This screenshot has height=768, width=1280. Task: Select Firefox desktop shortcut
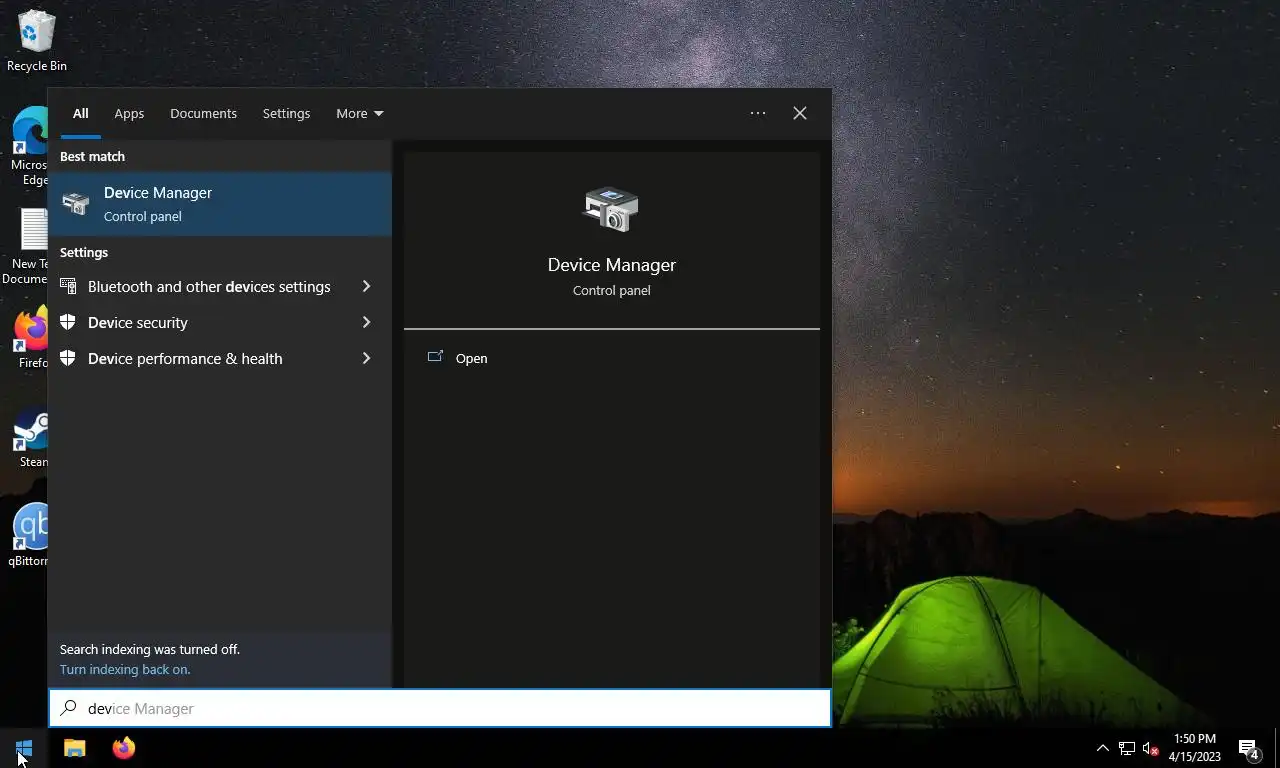32,338
